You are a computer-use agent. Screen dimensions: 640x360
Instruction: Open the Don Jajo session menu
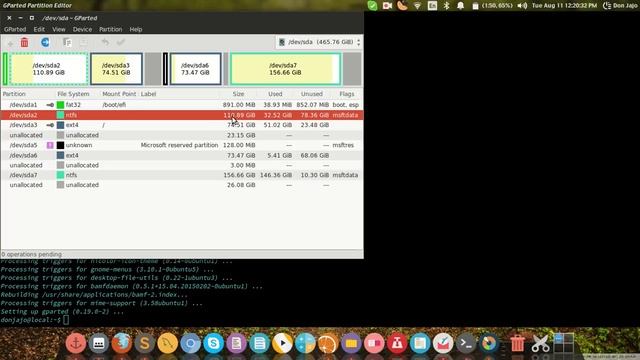pyautogui.click(x=621, y=6)
